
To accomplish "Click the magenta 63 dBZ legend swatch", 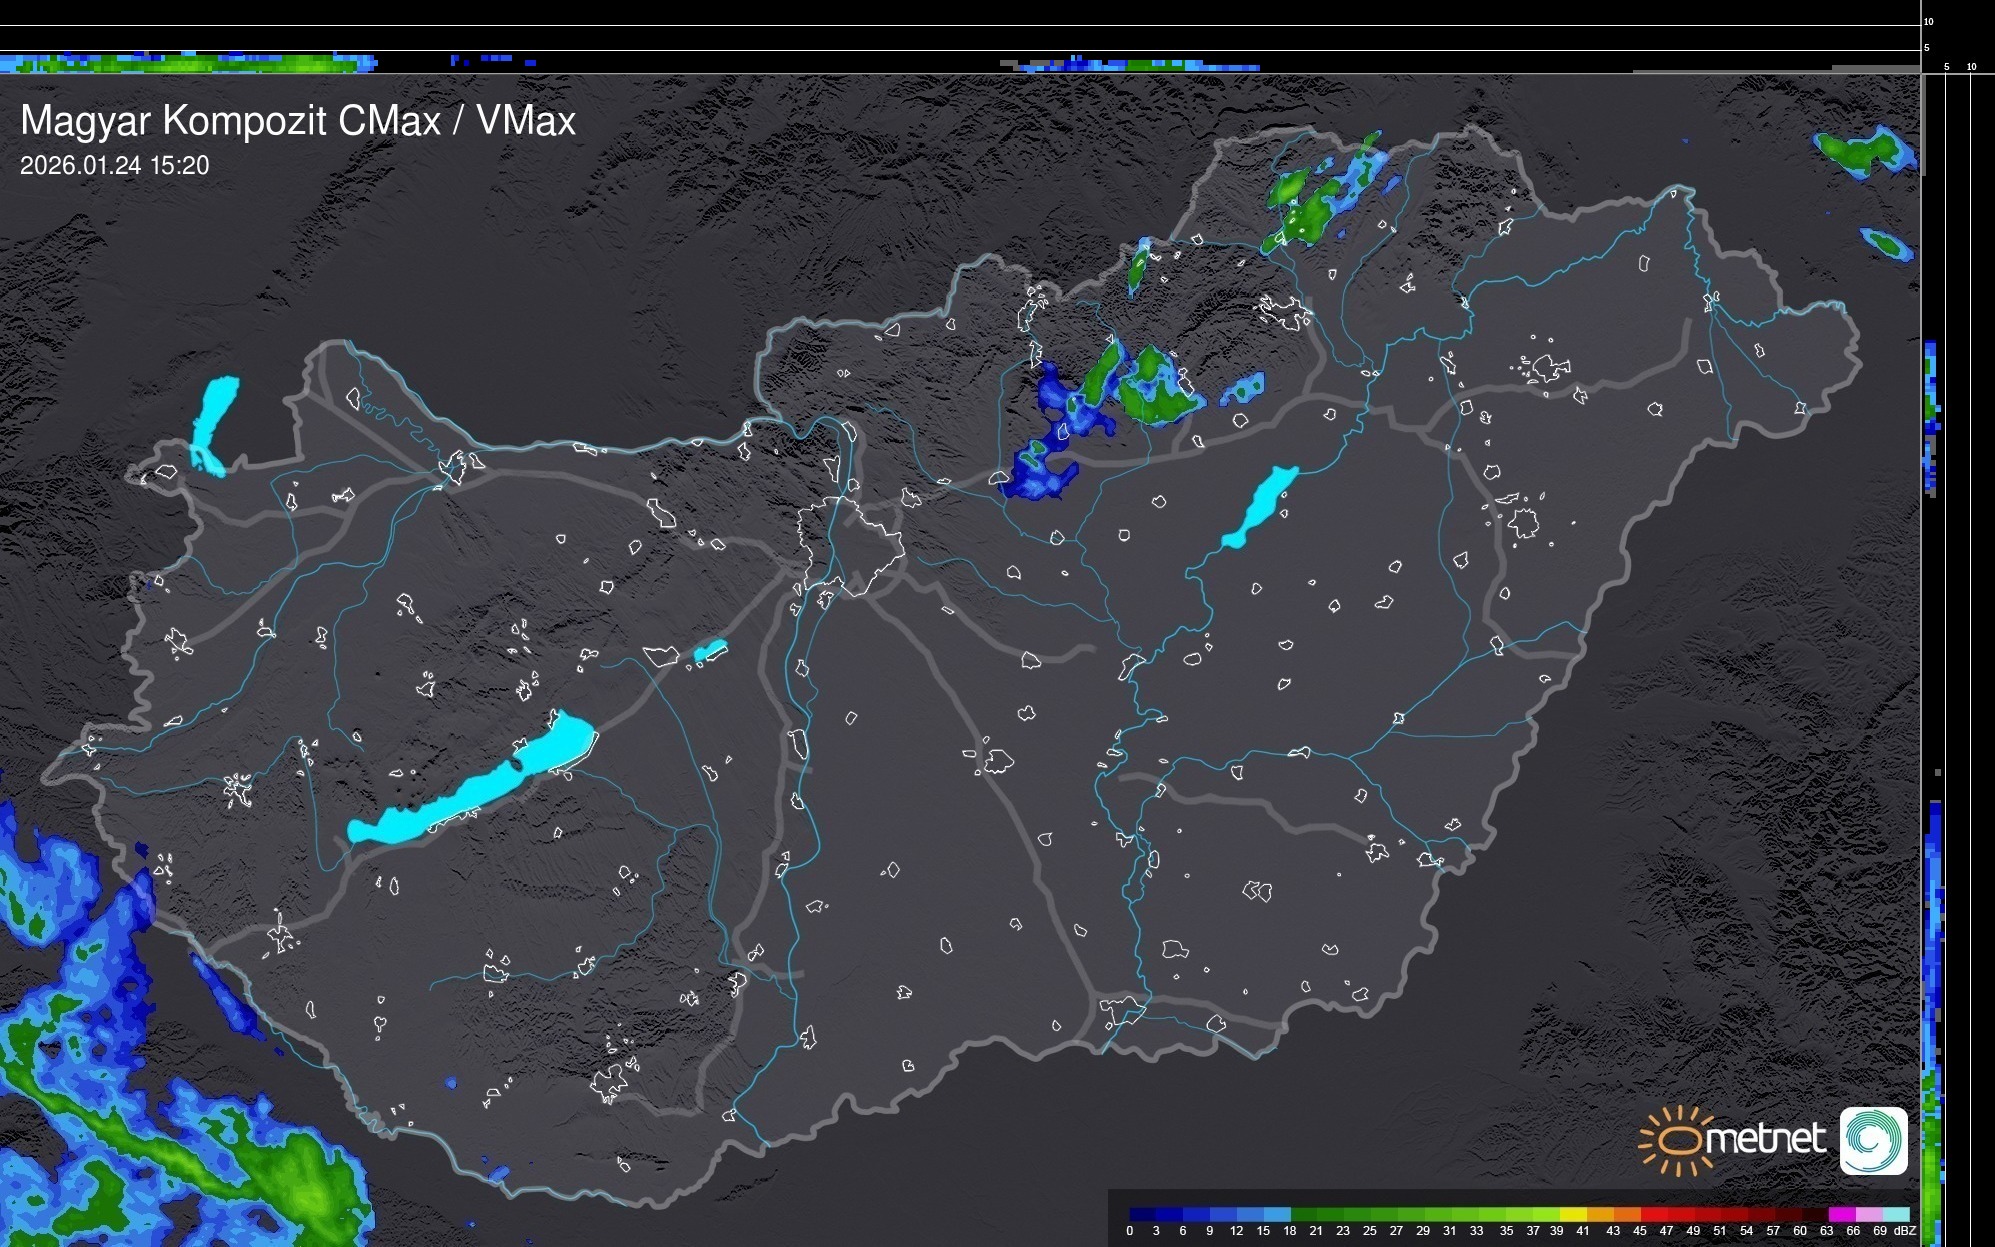I will [1841, 1214].
